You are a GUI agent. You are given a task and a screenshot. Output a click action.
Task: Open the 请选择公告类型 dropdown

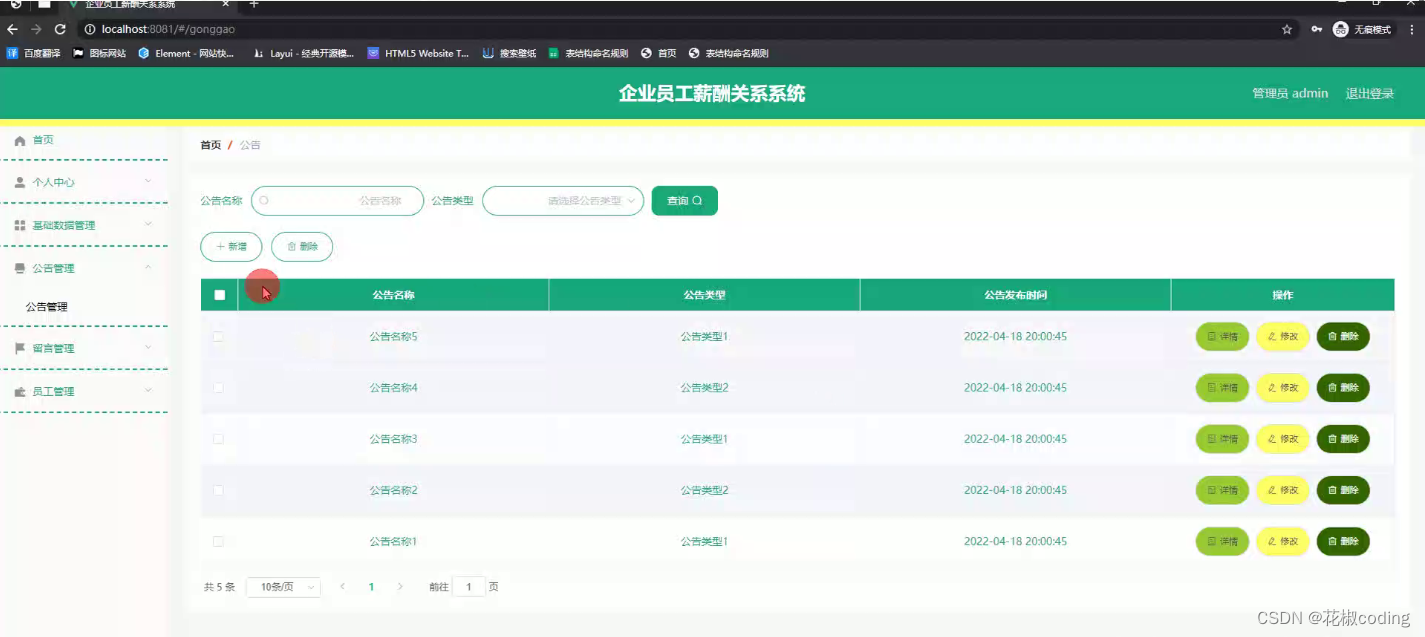563,200
